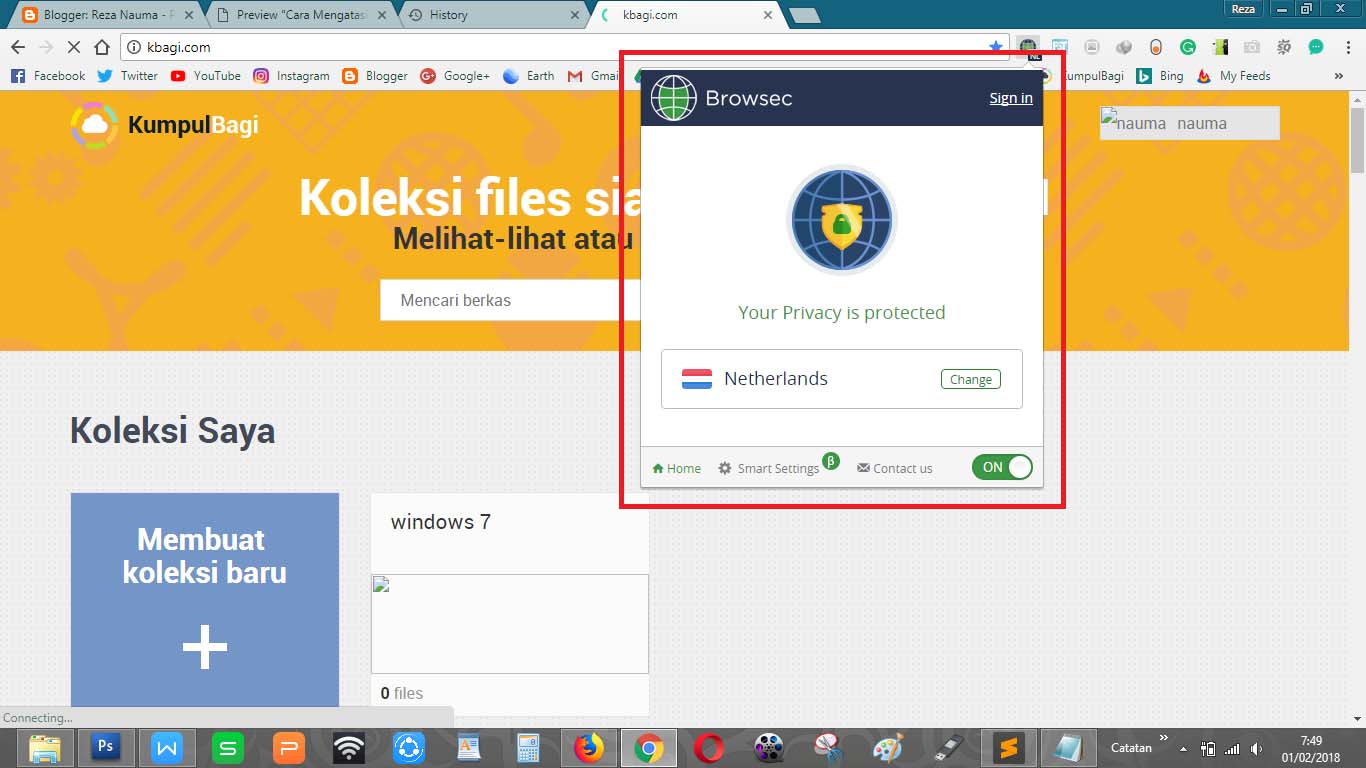The height and width of the screenshot is (768, 1366).
Task: Close the History tab
Action: click(575, 15)
